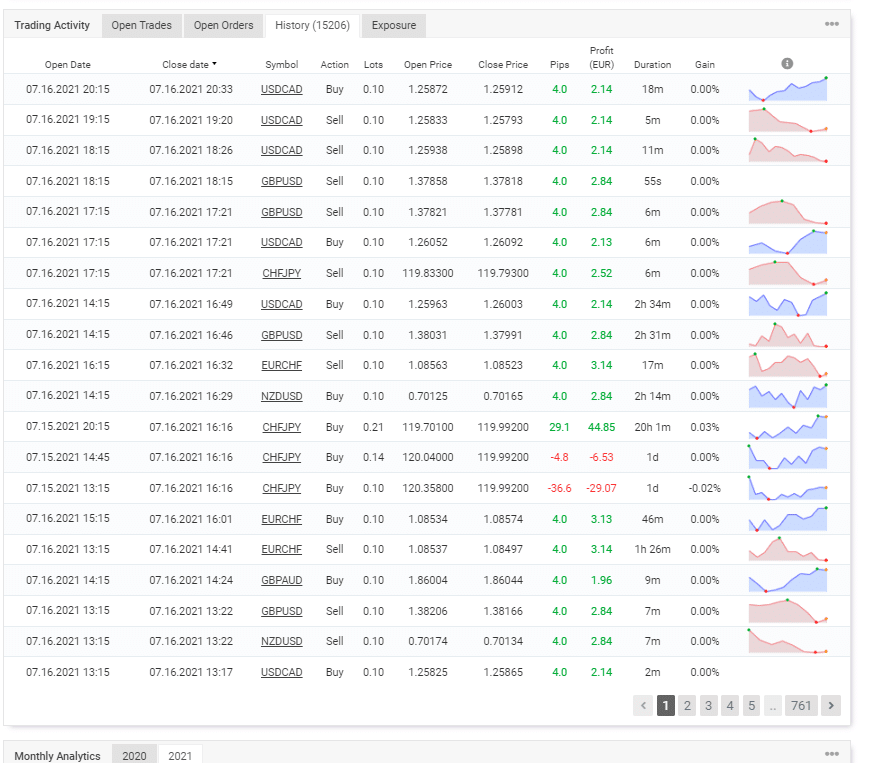
Task: Go to history page 5
Action: click(752, 706)
